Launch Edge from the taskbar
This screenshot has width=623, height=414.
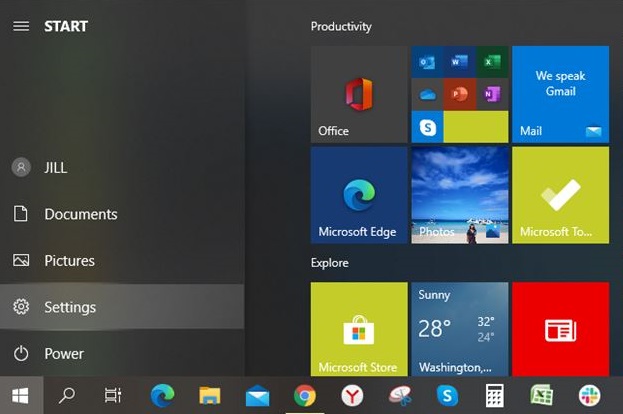pos(162,395)
